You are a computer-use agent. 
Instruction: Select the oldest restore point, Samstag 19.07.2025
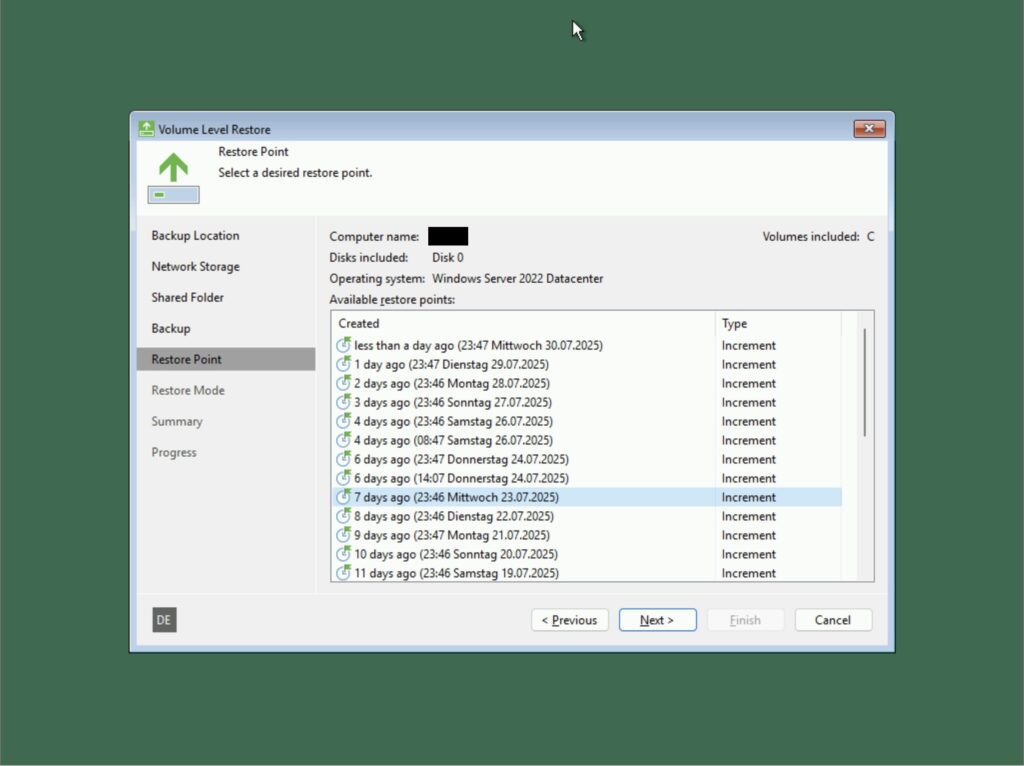click(x=450, y=573)
